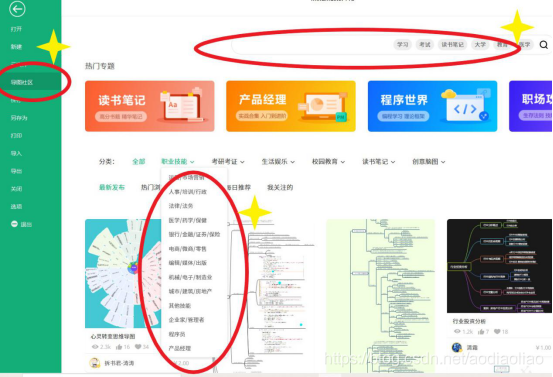Click eye views icon on 心灵转意思维导图 card
The height and width of the screenshot is (377, 553).
pyautogui.click(x=95, y=347)
